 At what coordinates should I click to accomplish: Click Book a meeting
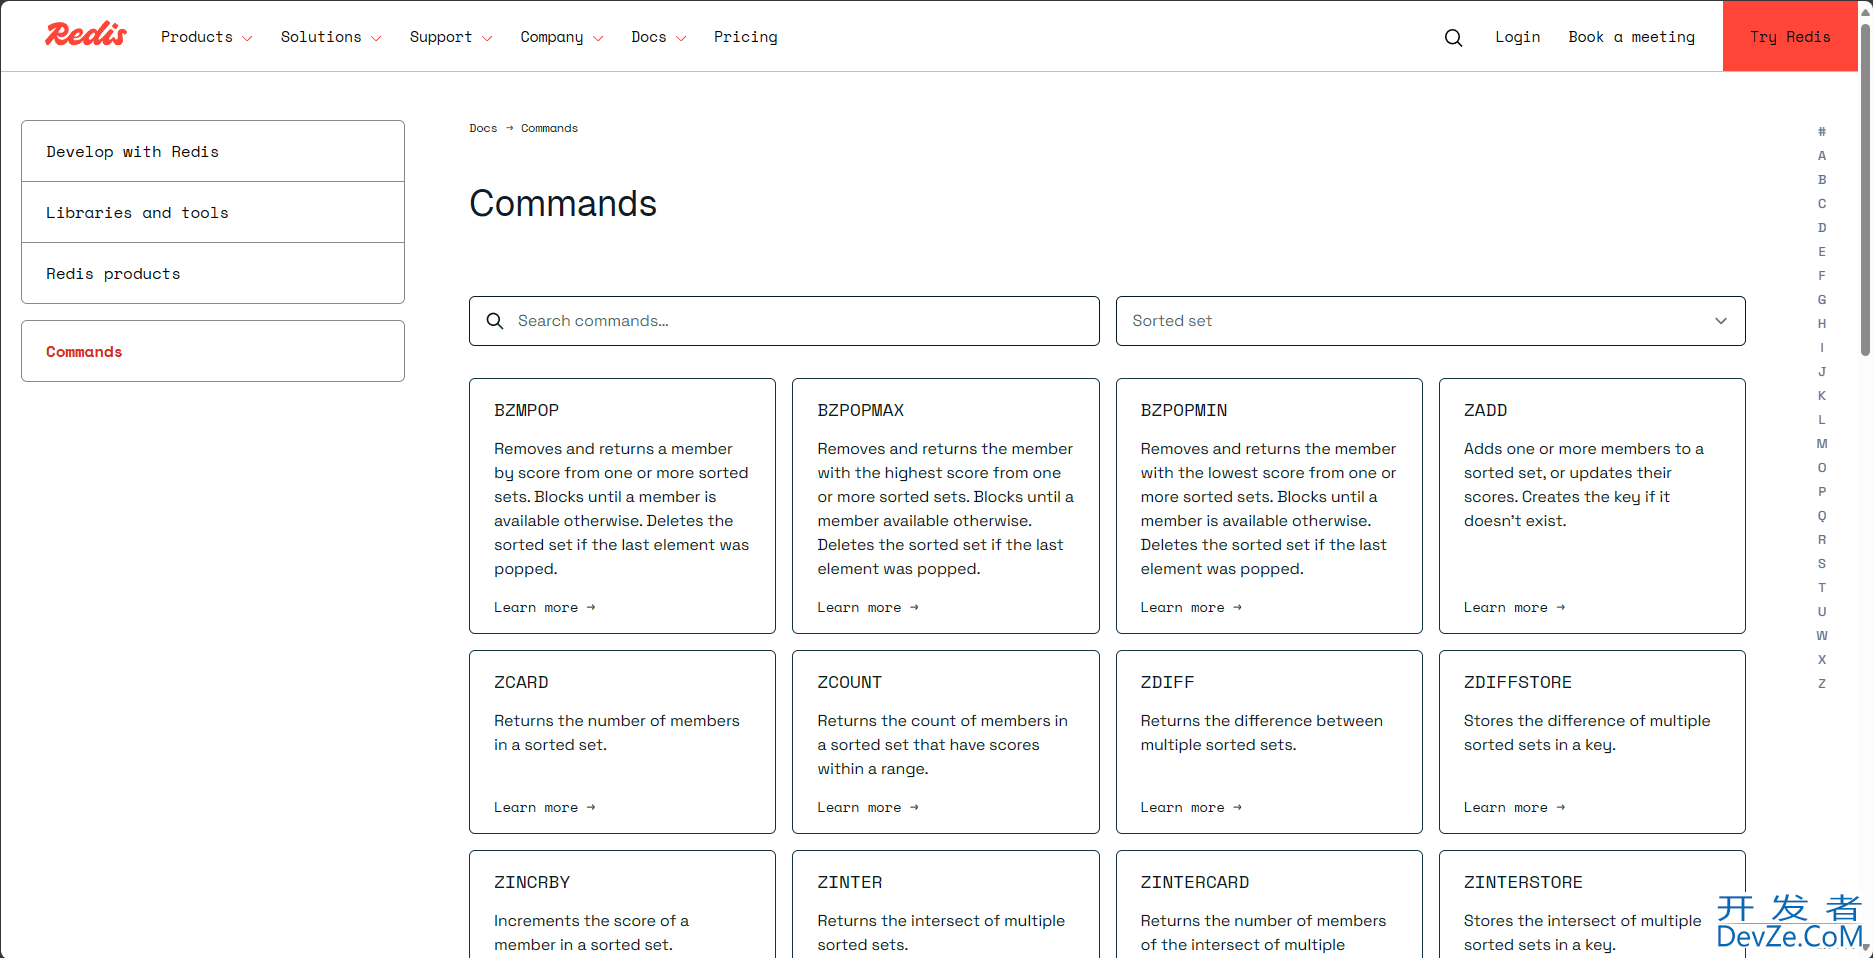[1631, 37]
